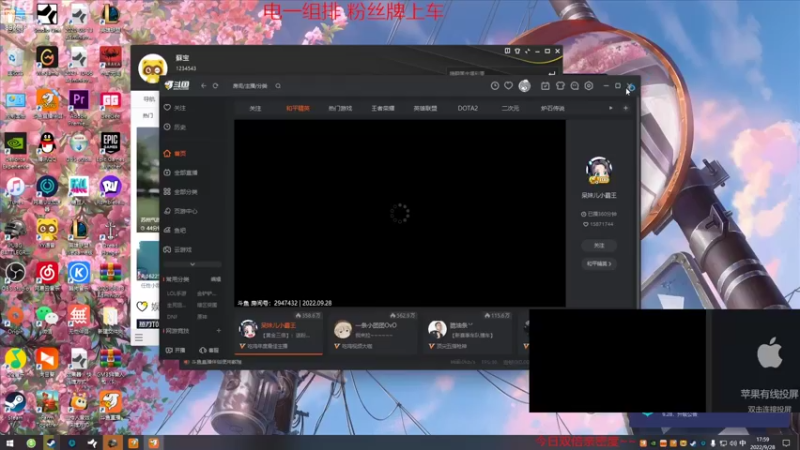Select the 王者荣耀 category tab
The width and height of the screenshot is (800, 450).
(383, 108)
